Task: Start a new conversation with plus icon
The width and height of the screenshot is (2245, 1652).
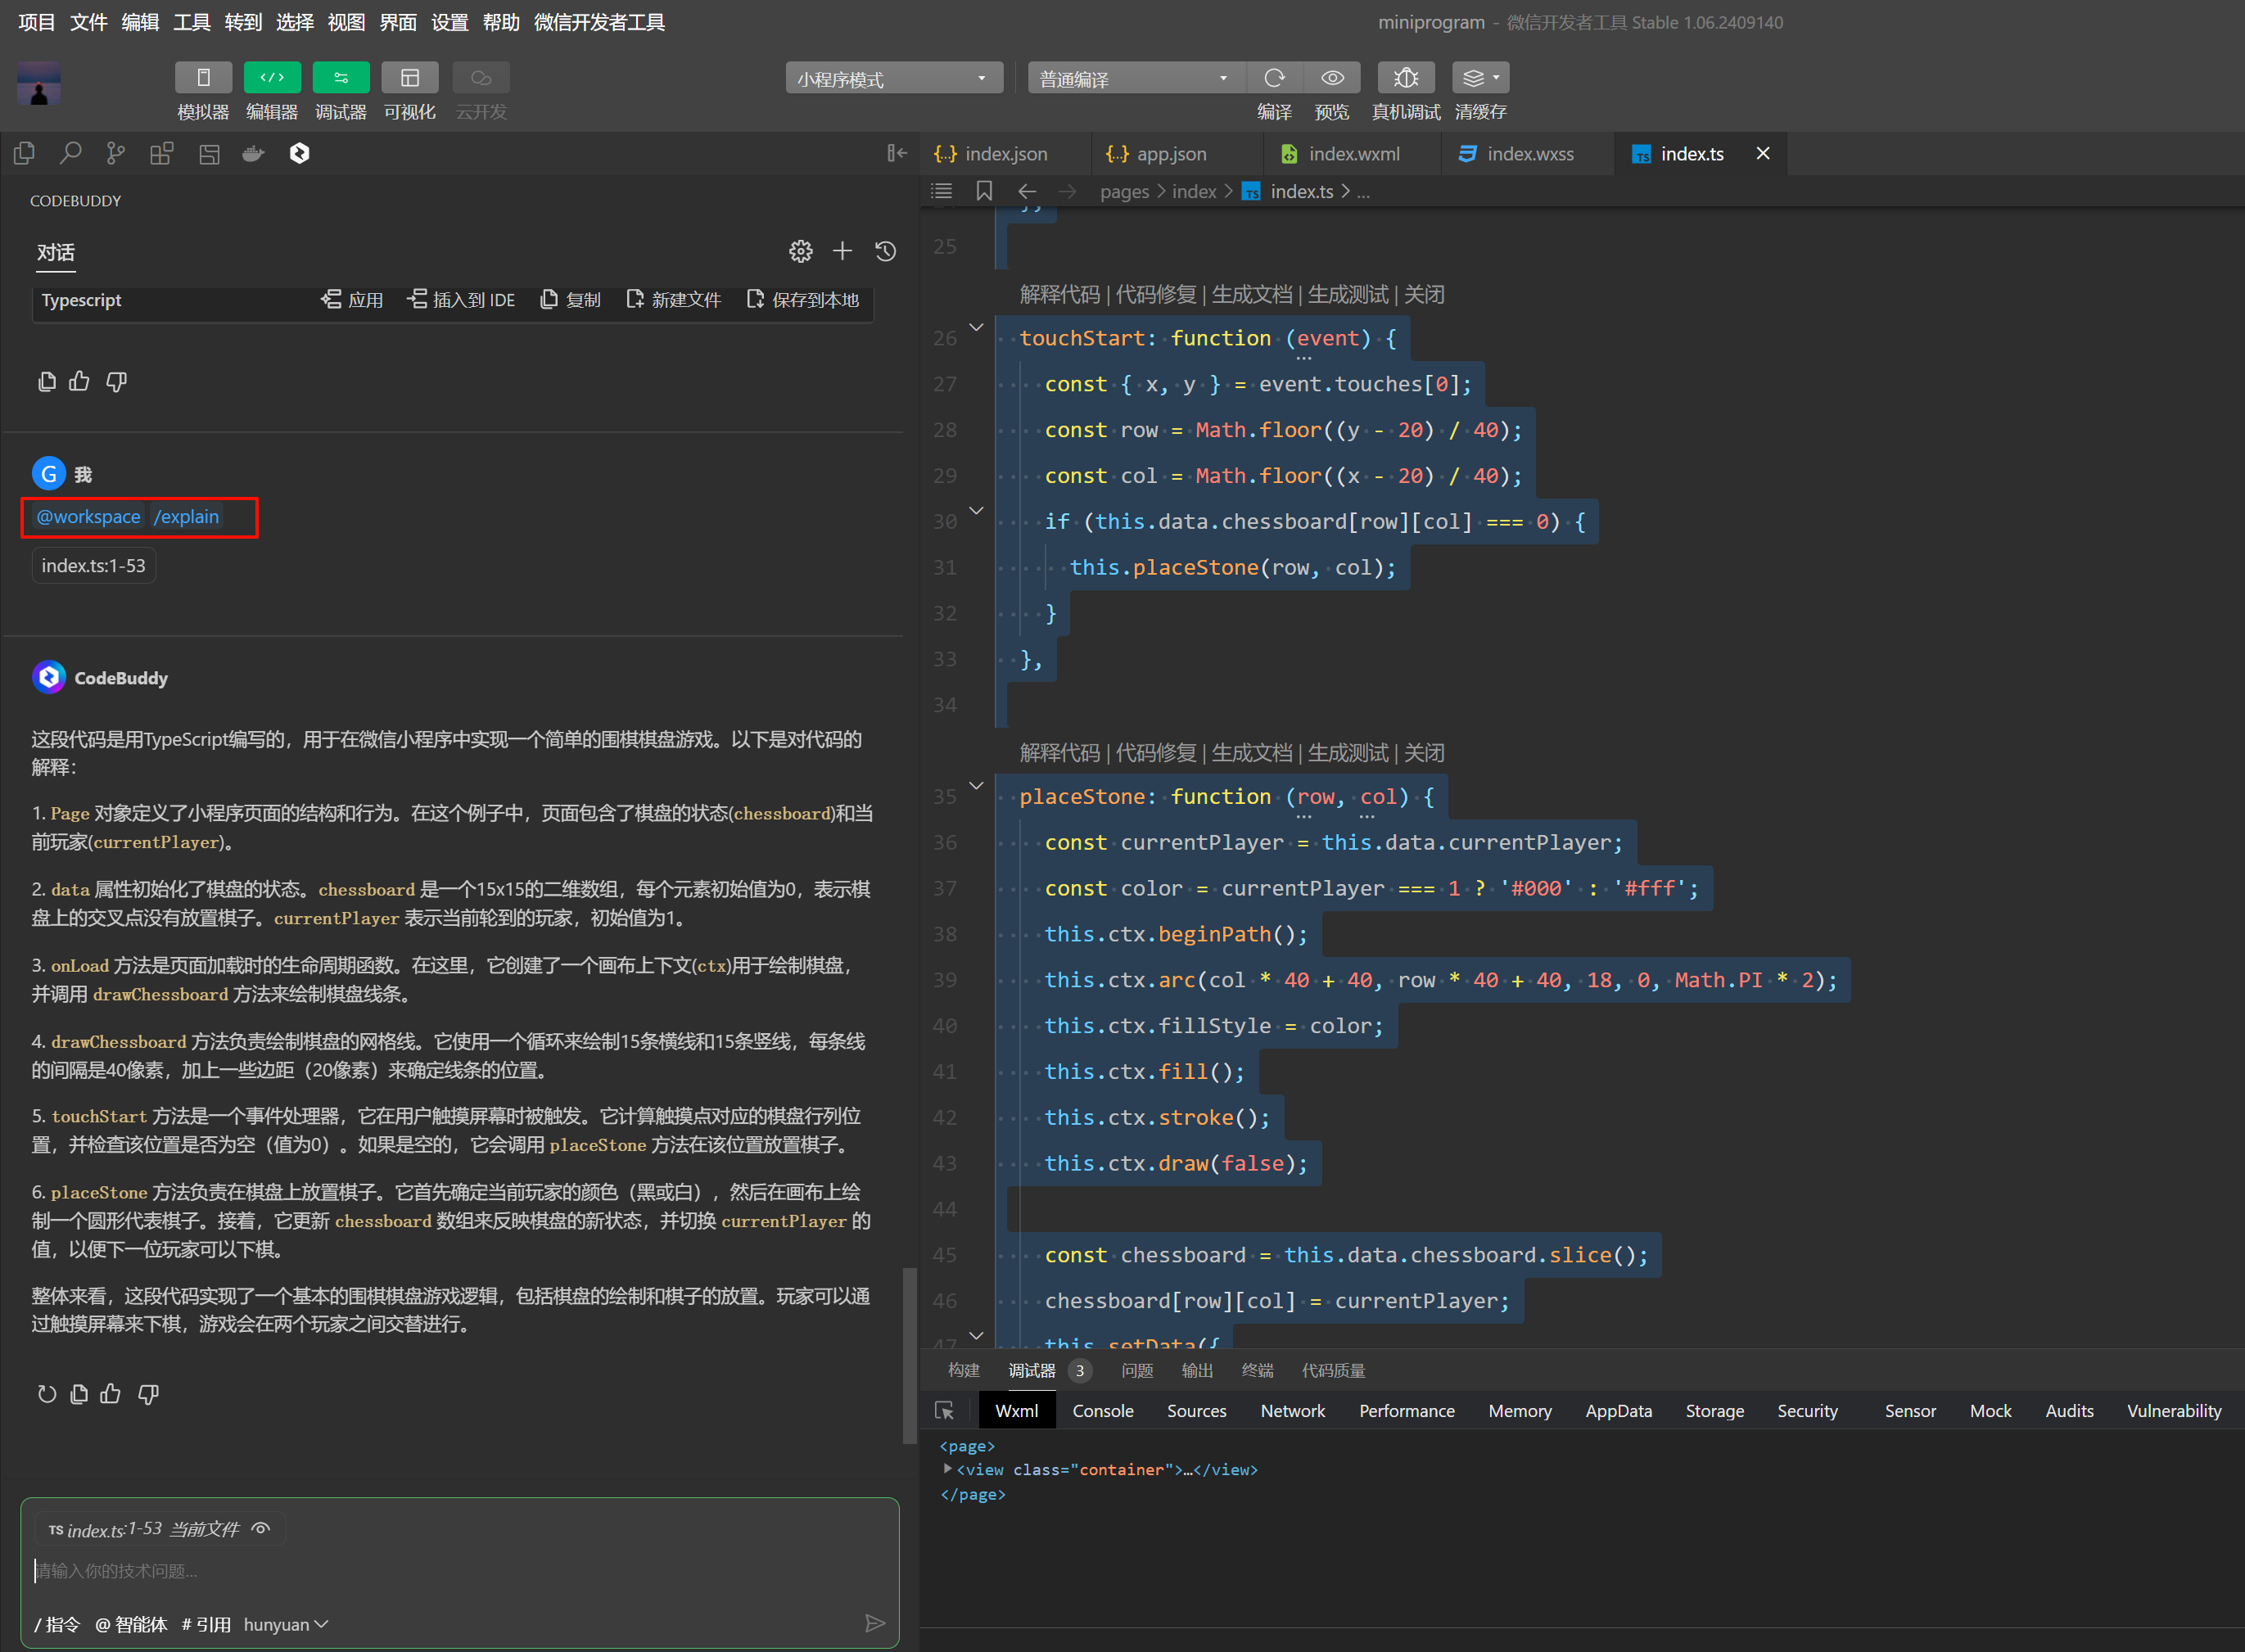Action: (x=842, y=251)
